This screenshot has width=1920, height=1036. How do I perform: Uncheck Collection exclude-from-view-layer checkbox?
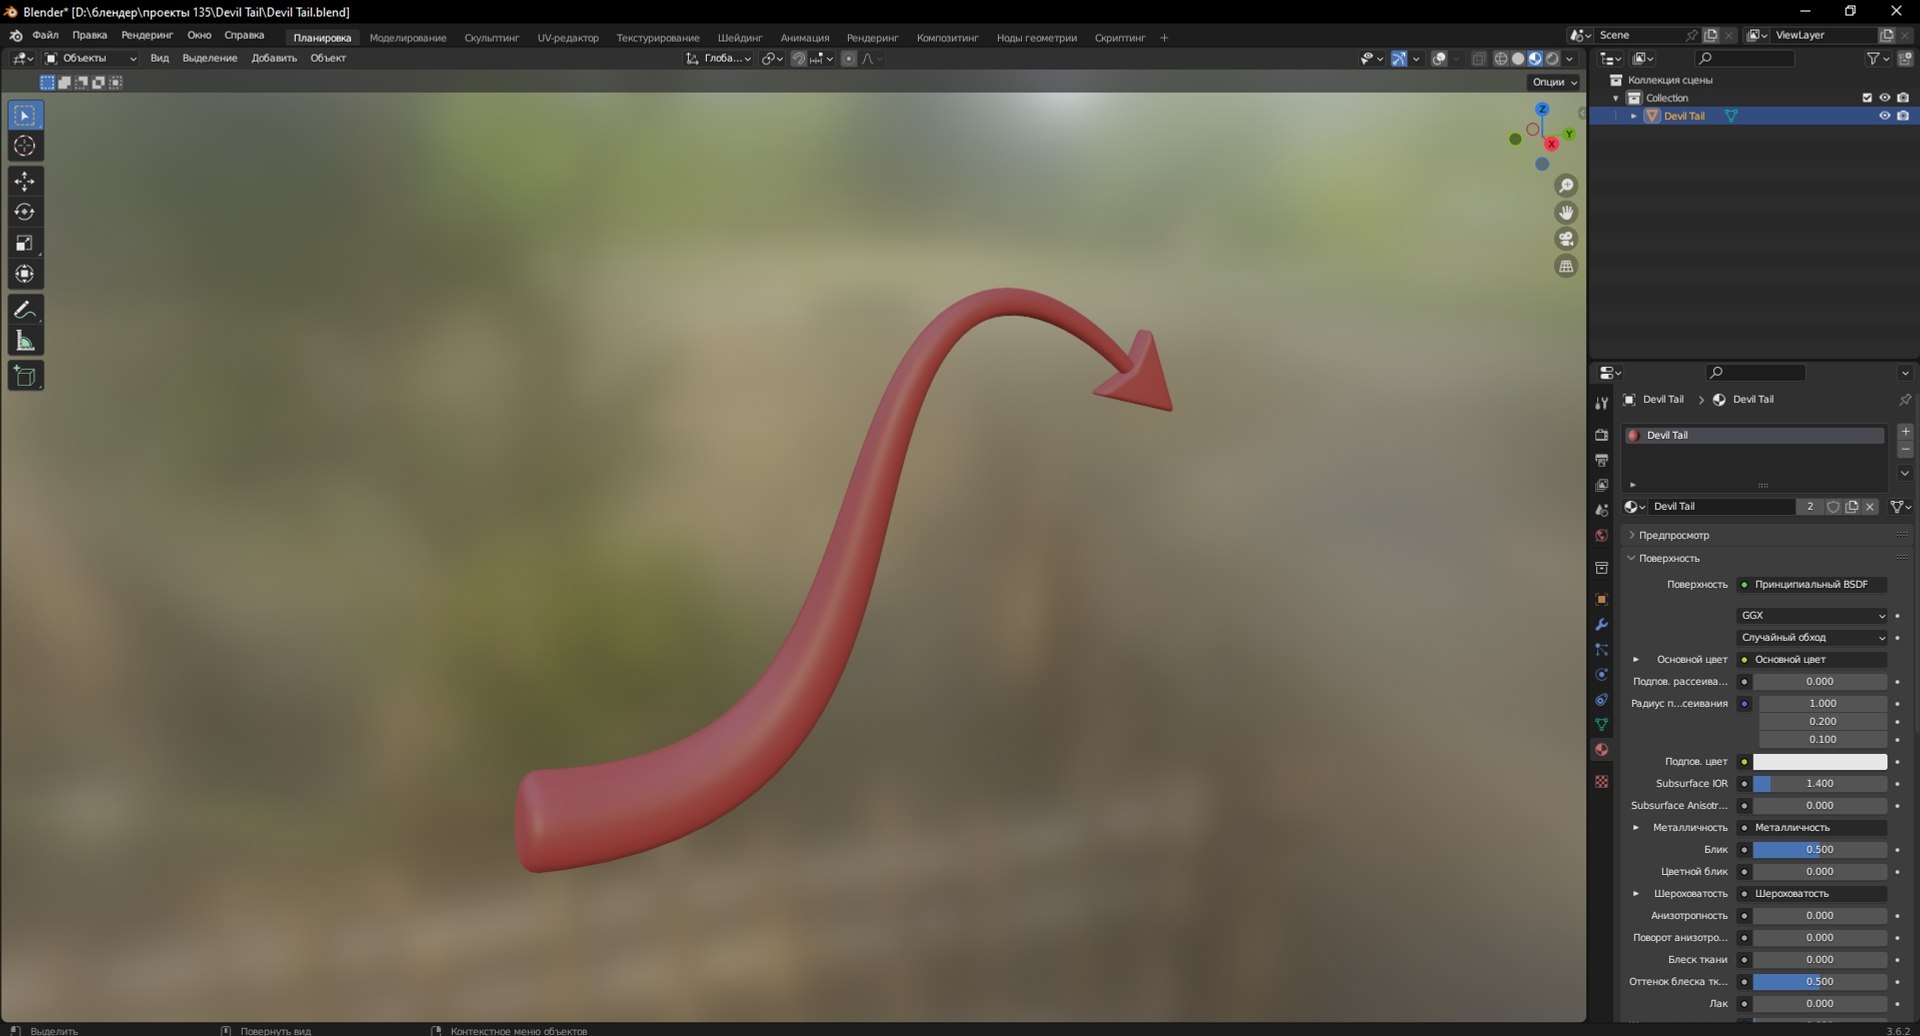coord(1866,98)
